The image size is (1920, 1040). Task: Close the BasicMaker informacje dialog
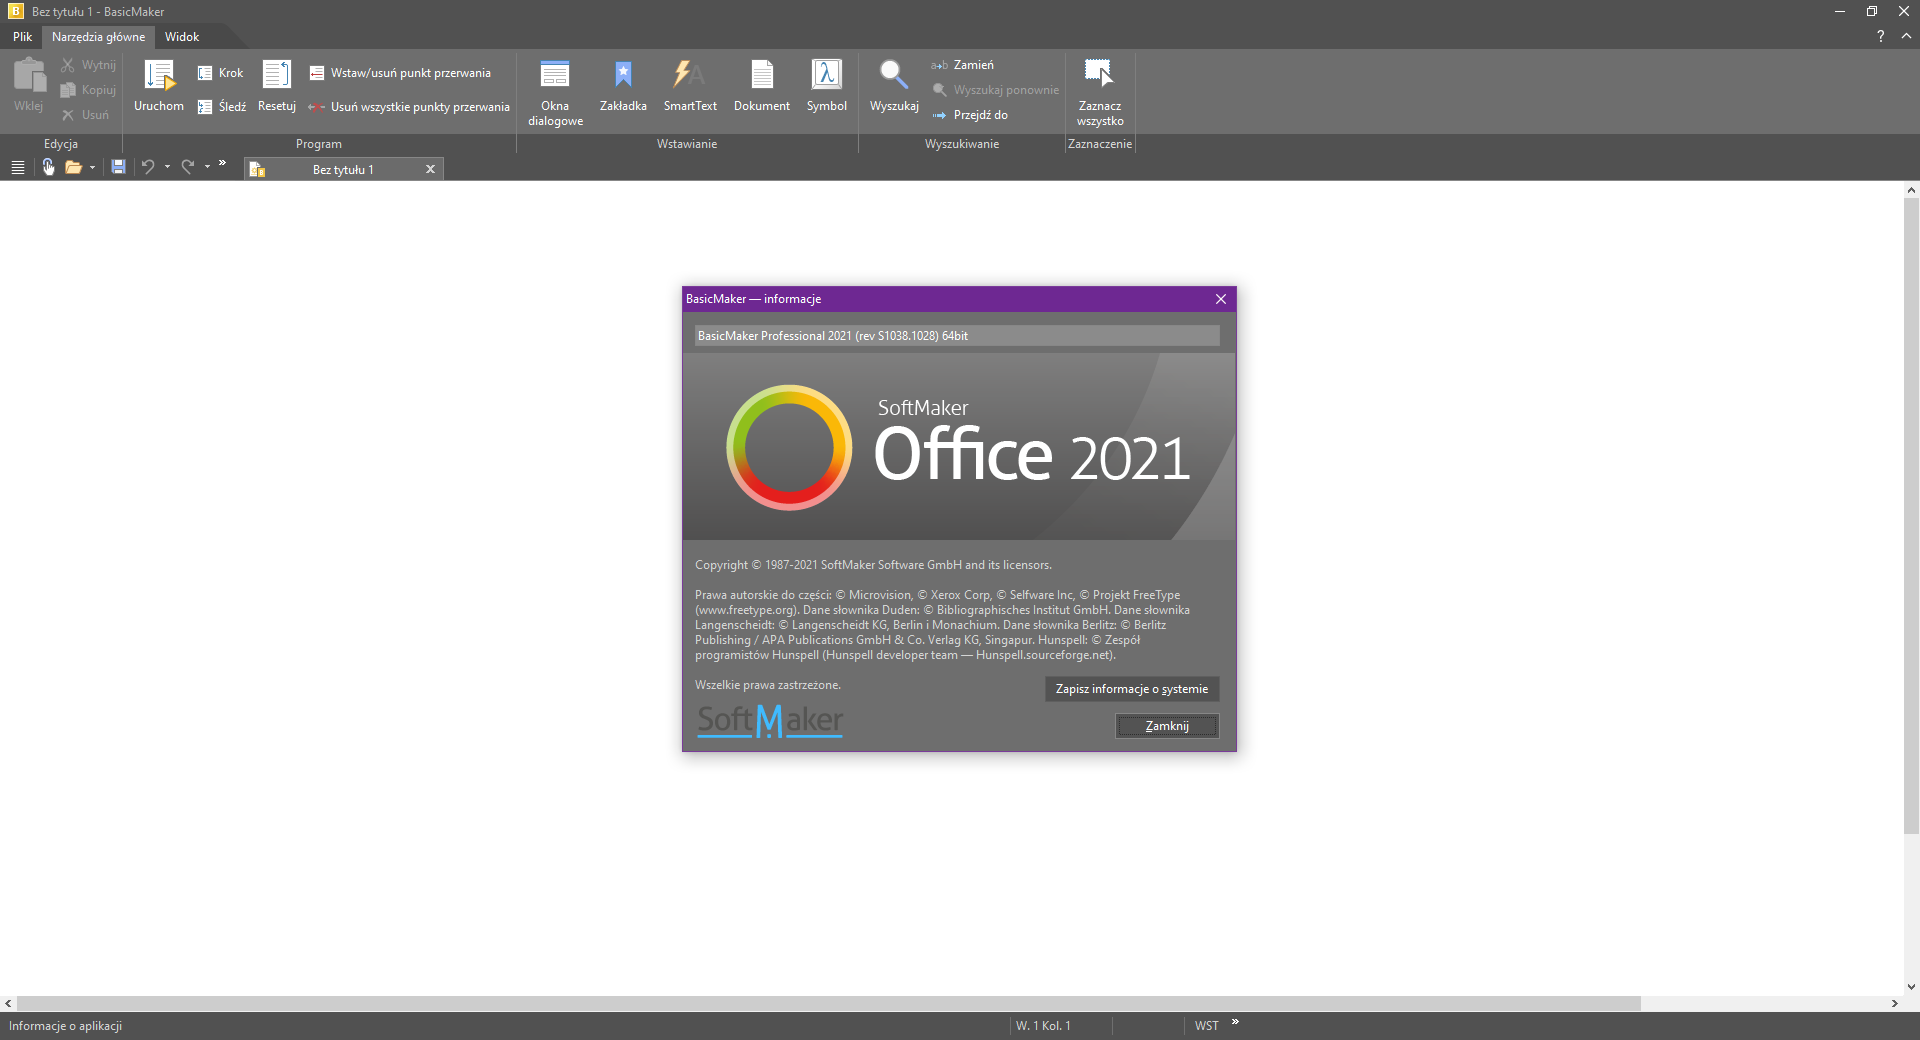coord(1221,299)
